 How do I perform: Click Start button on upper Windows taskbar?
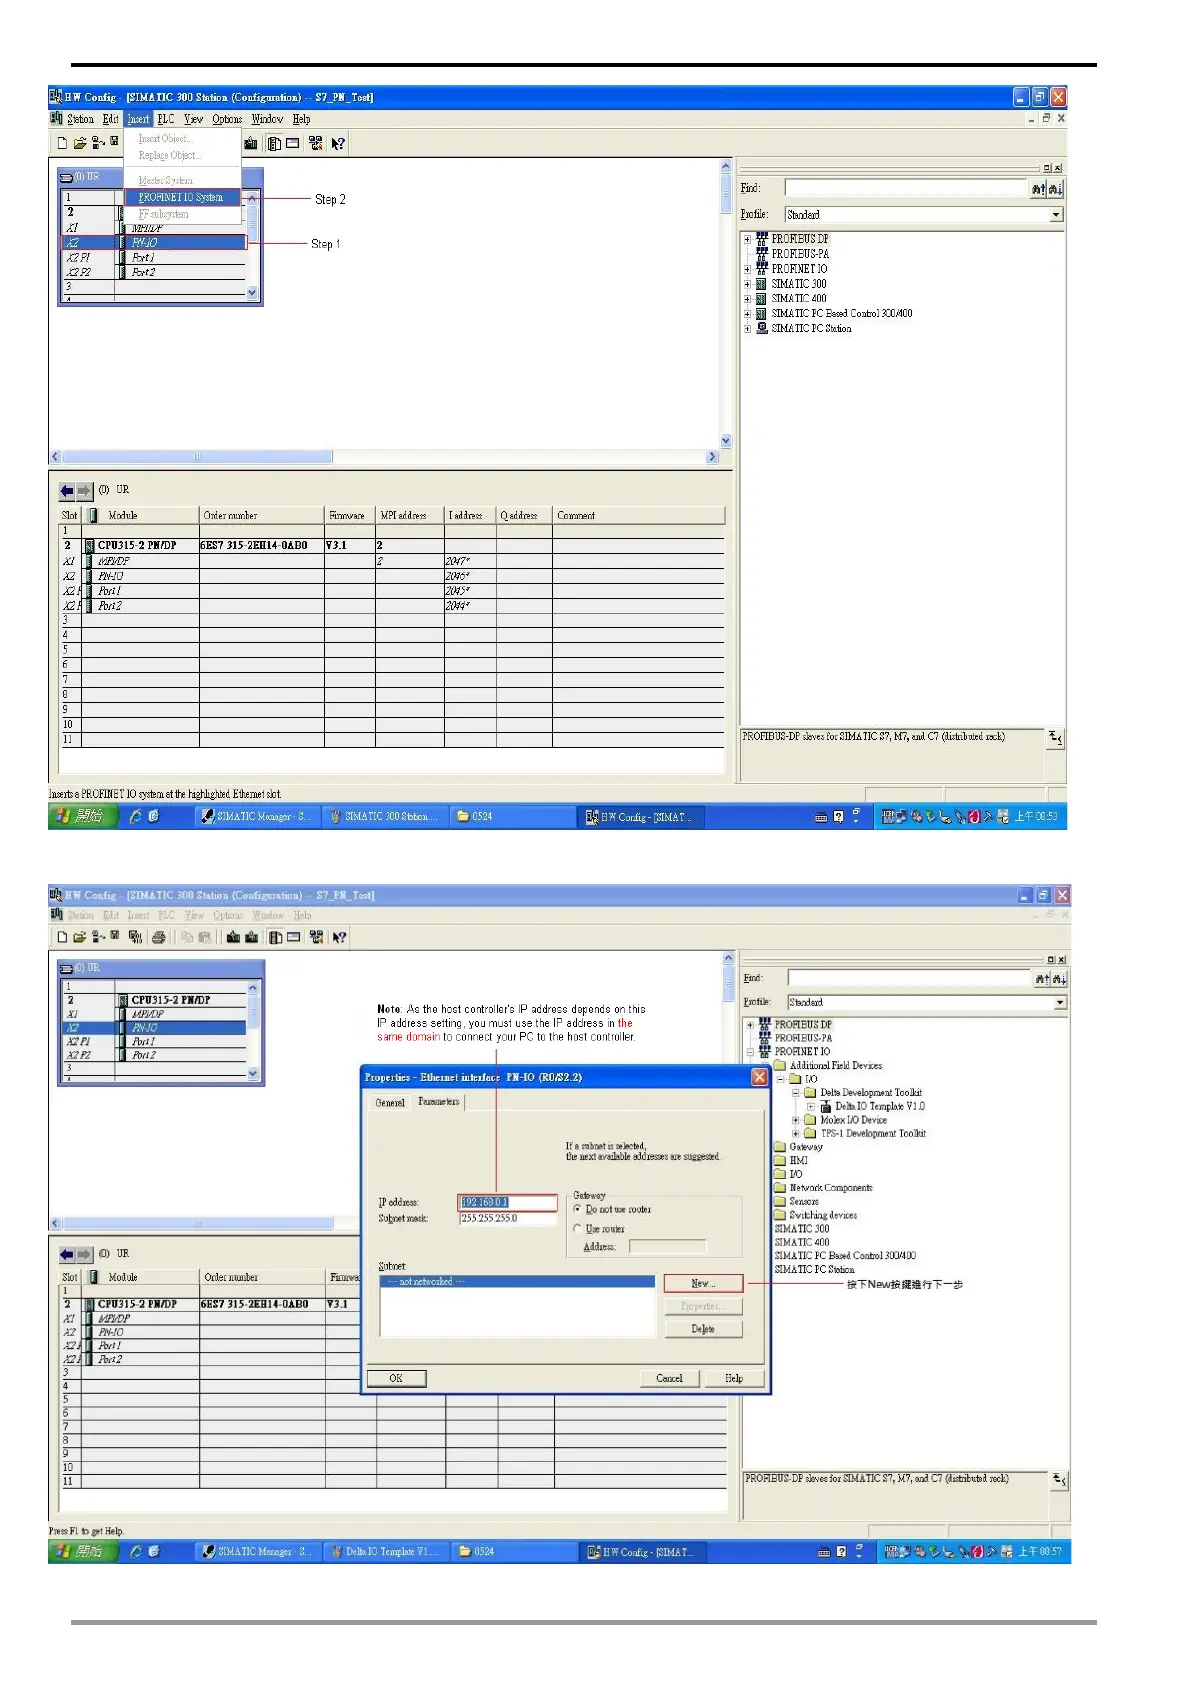tap(81, 817)
